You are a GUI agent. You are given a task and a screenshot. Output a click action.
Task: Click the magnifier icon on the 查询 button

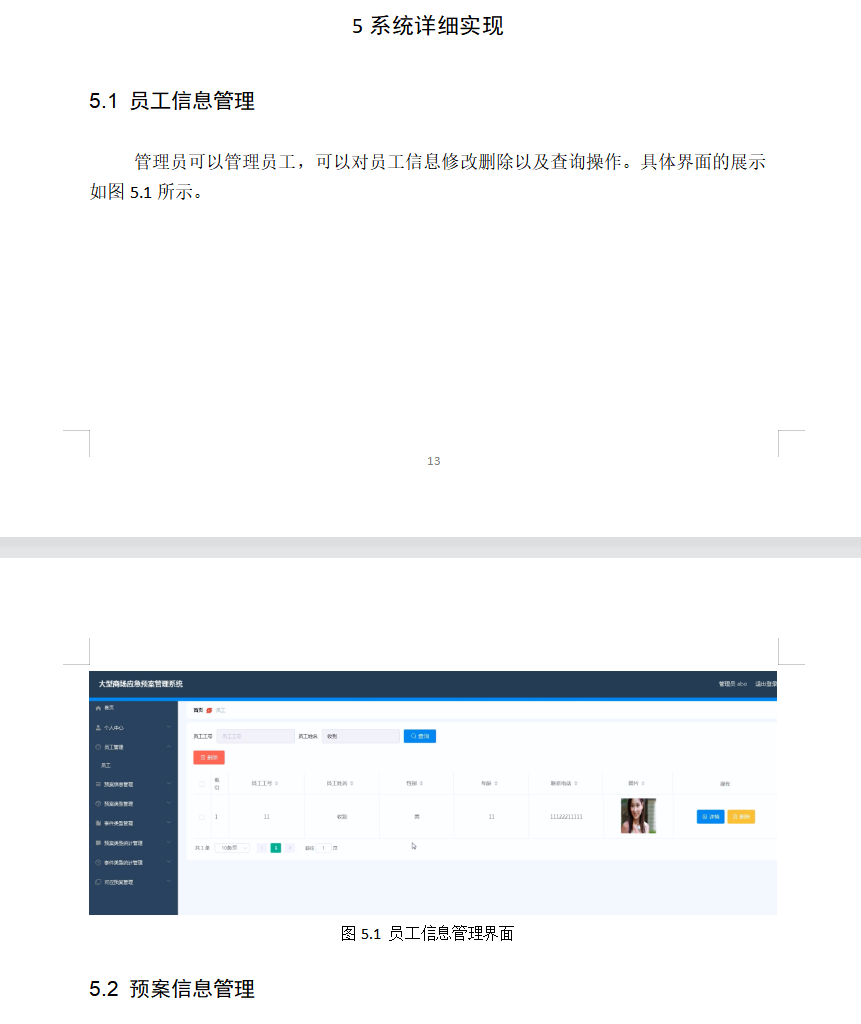(413, 735)
